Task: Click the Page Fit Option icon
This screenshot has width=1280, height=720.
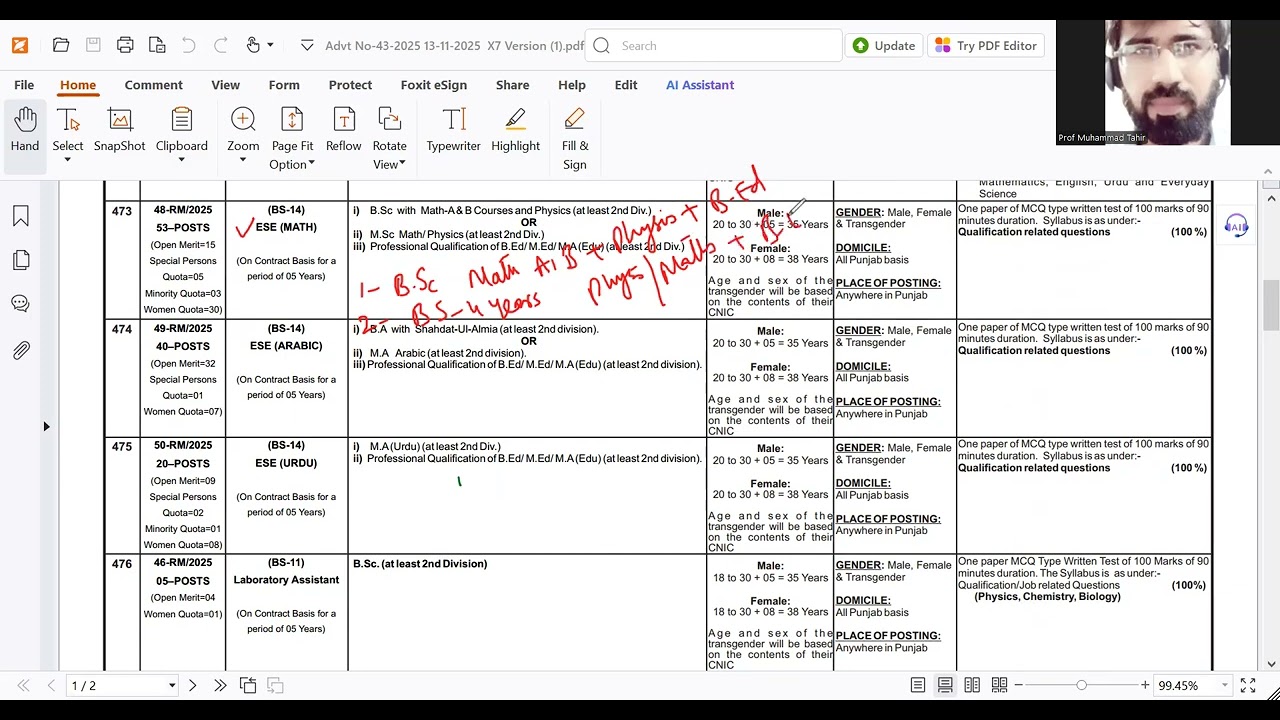Action: click(x=292, y=120)
